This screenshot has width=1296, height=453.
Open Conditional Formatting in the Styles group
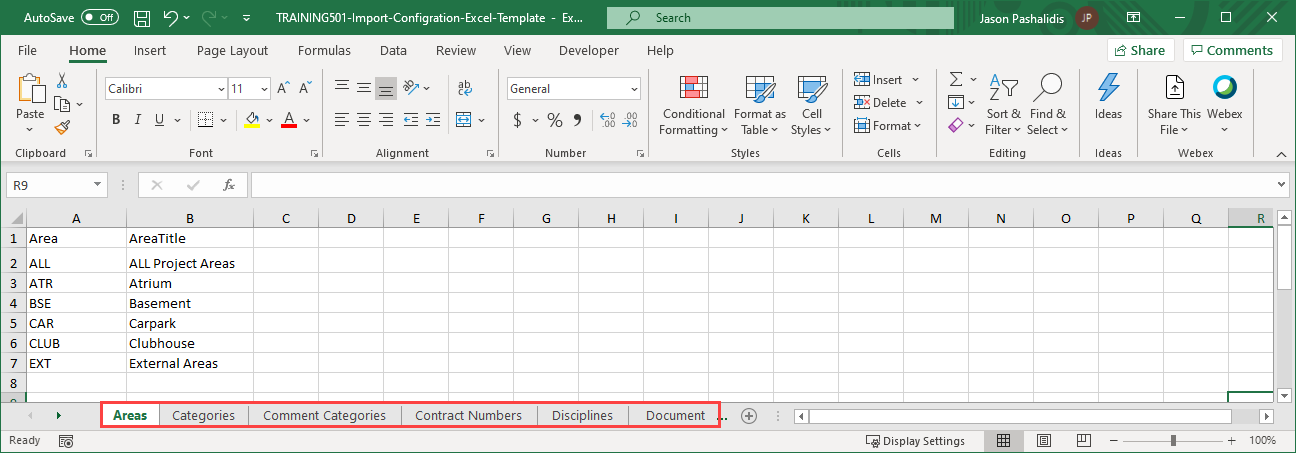pyautogui.click(x=693, y=106)
